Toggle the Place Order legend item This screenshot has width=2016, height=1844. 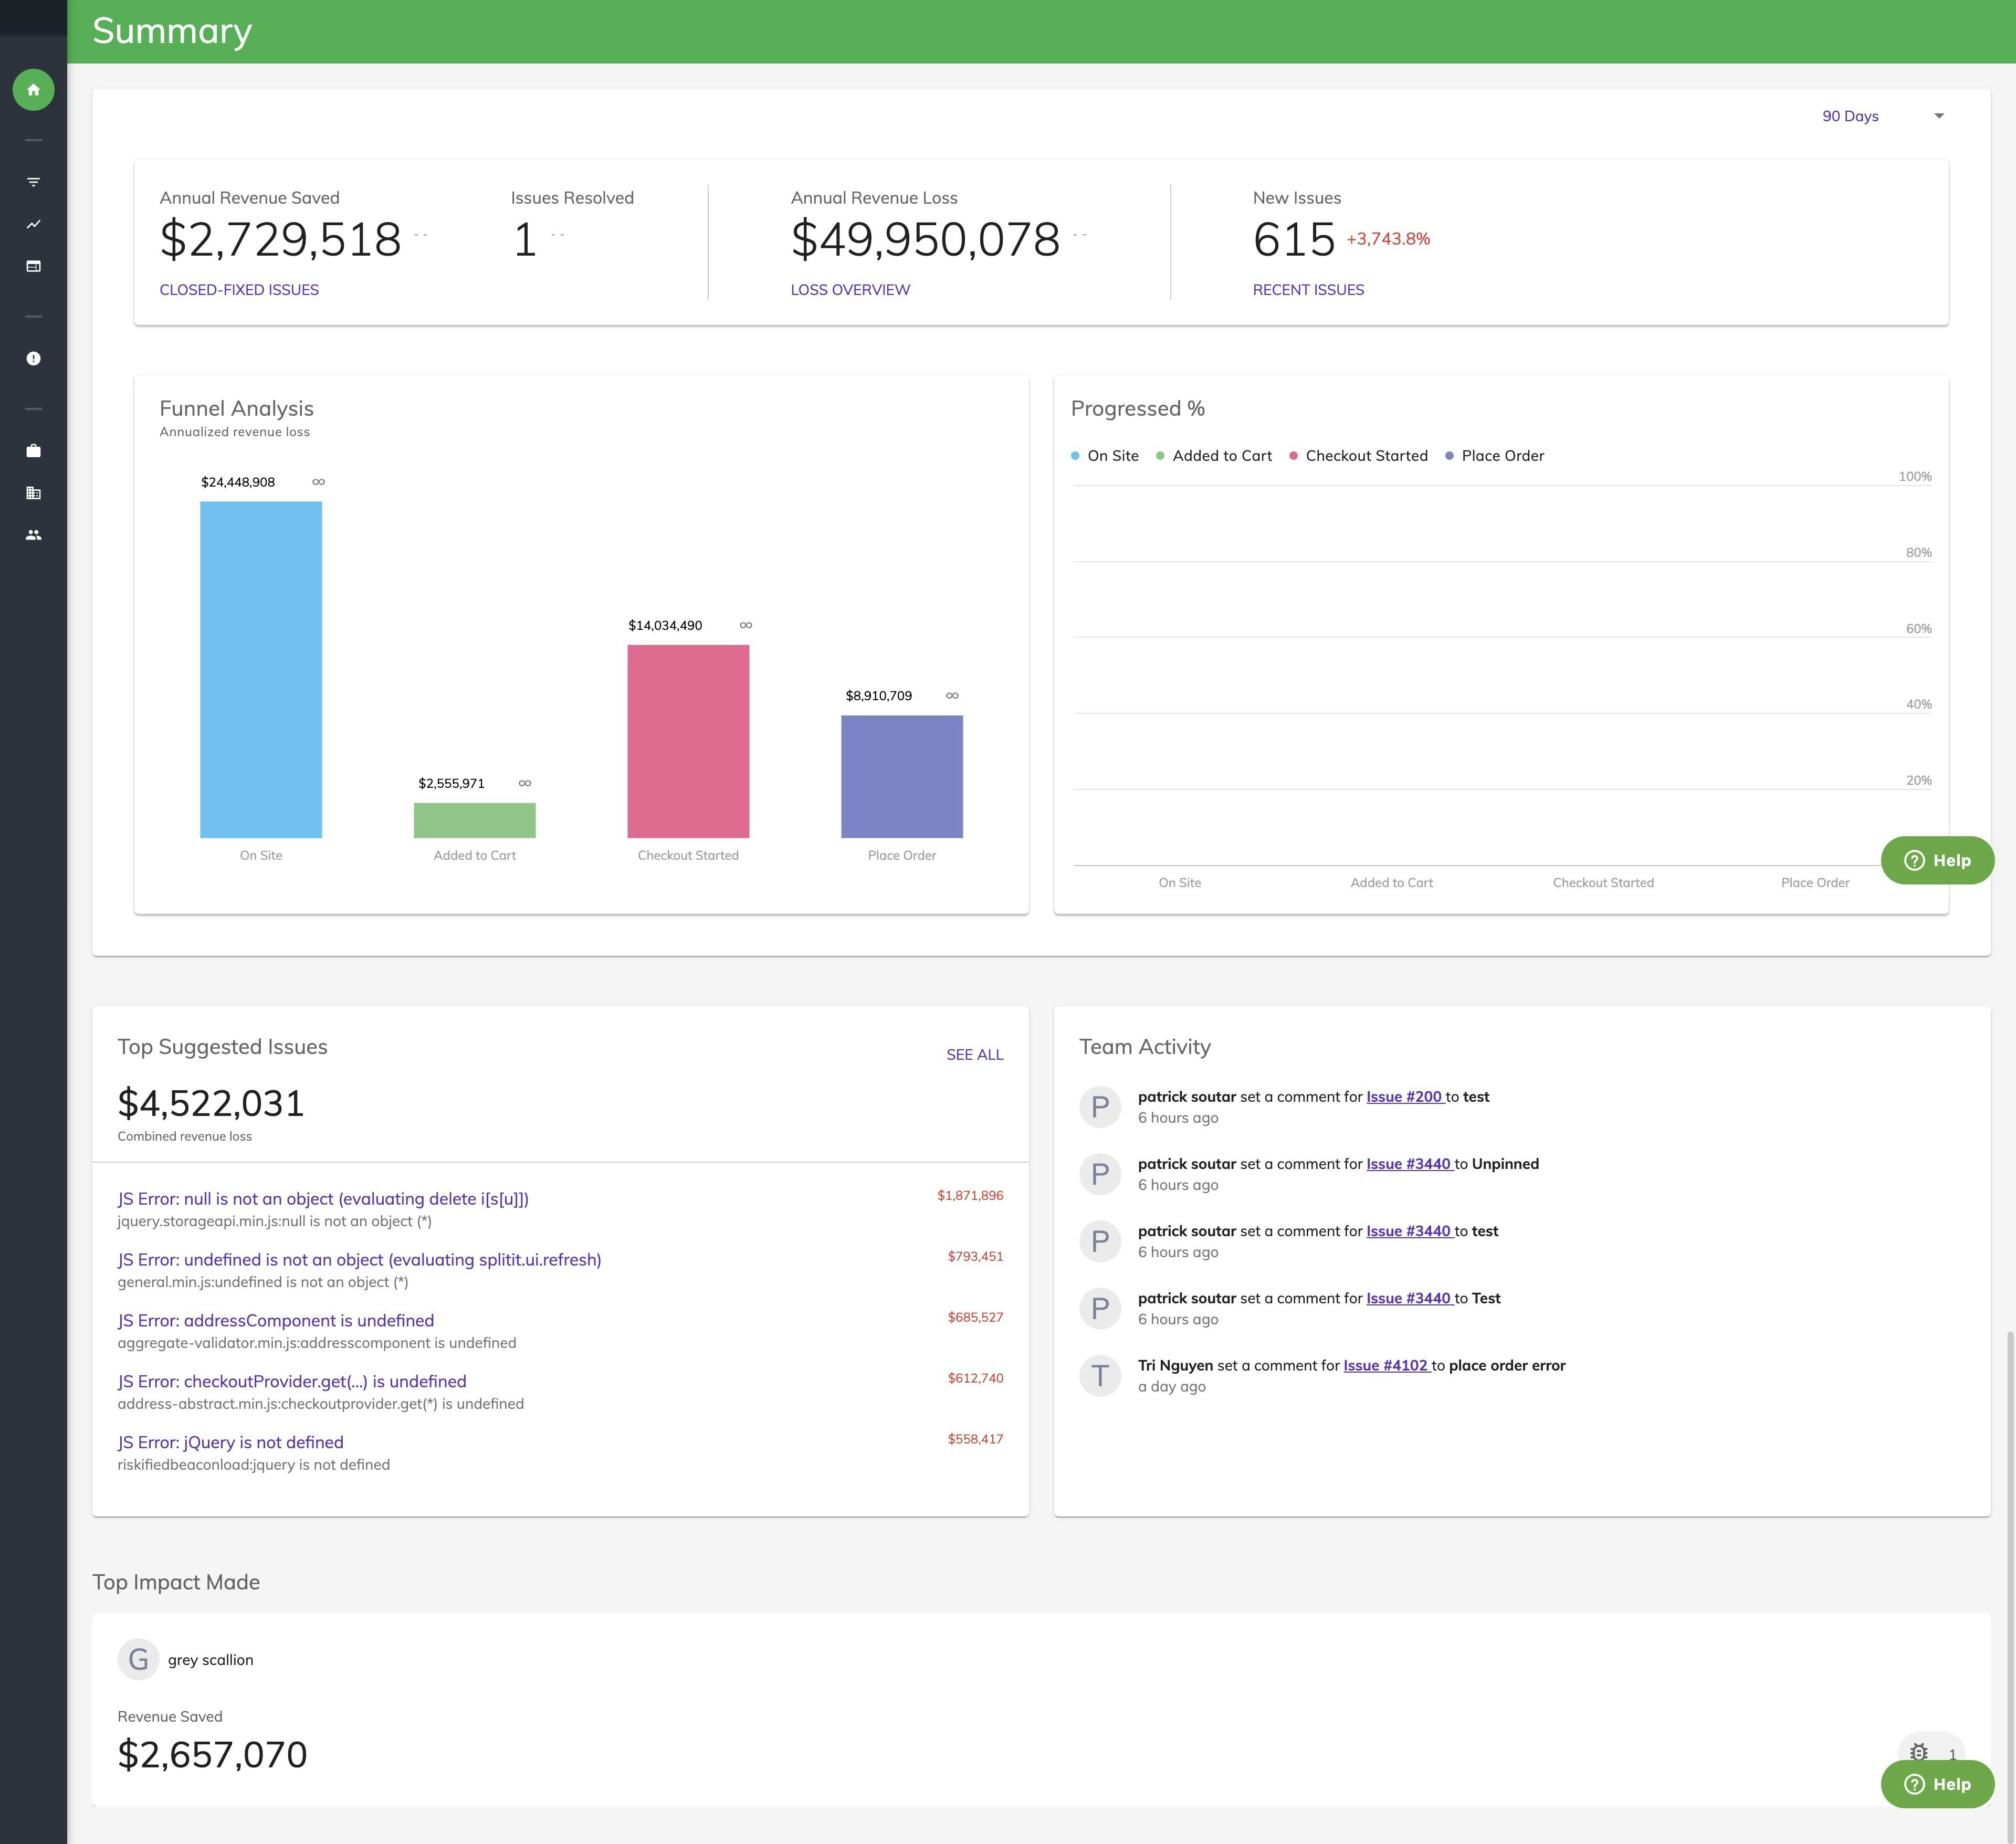(x=1495, y=455)
